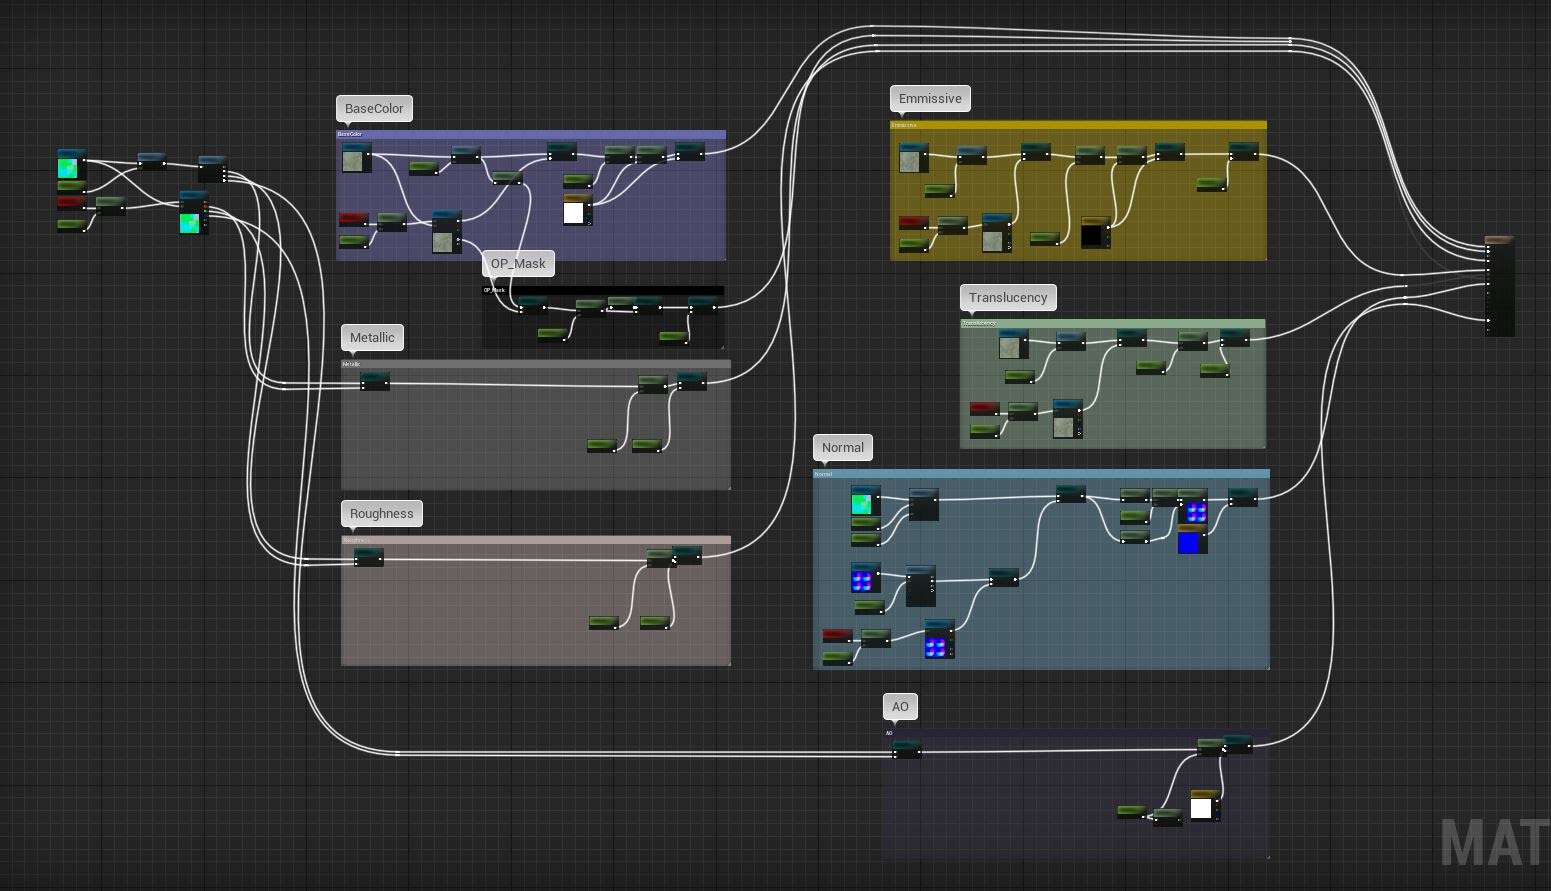Click the Translucency comment bubble label
Screen dimensions: 1551x891
(x=1008, y=298)
